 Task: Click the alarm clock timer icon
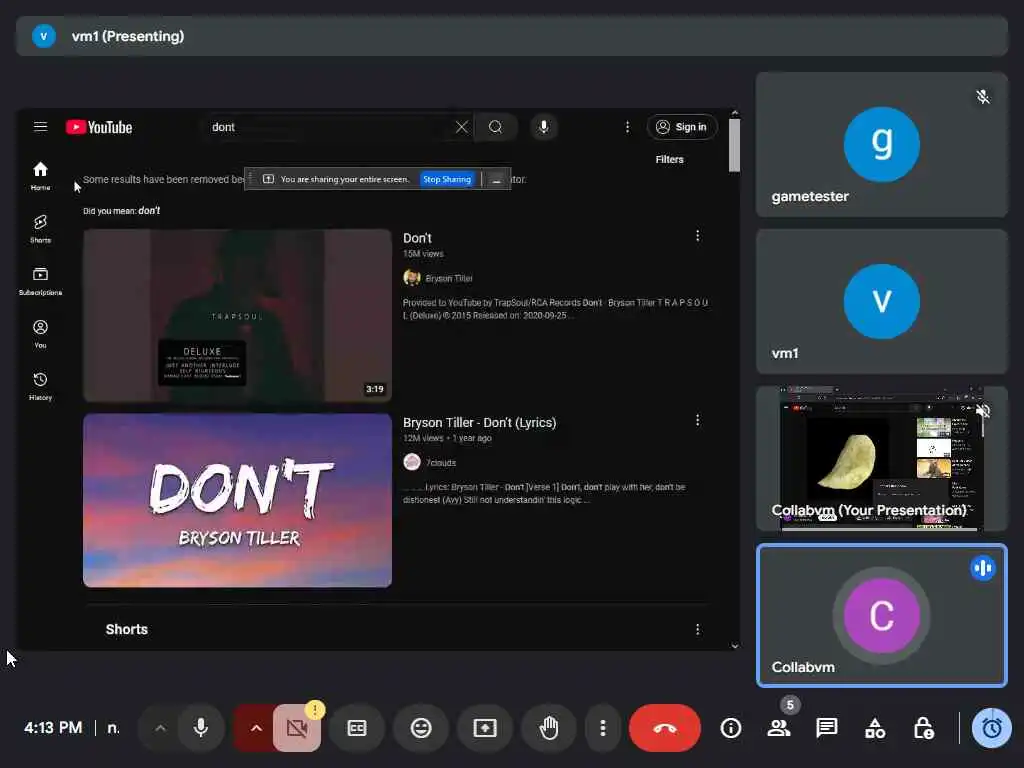tap(992, 728)
